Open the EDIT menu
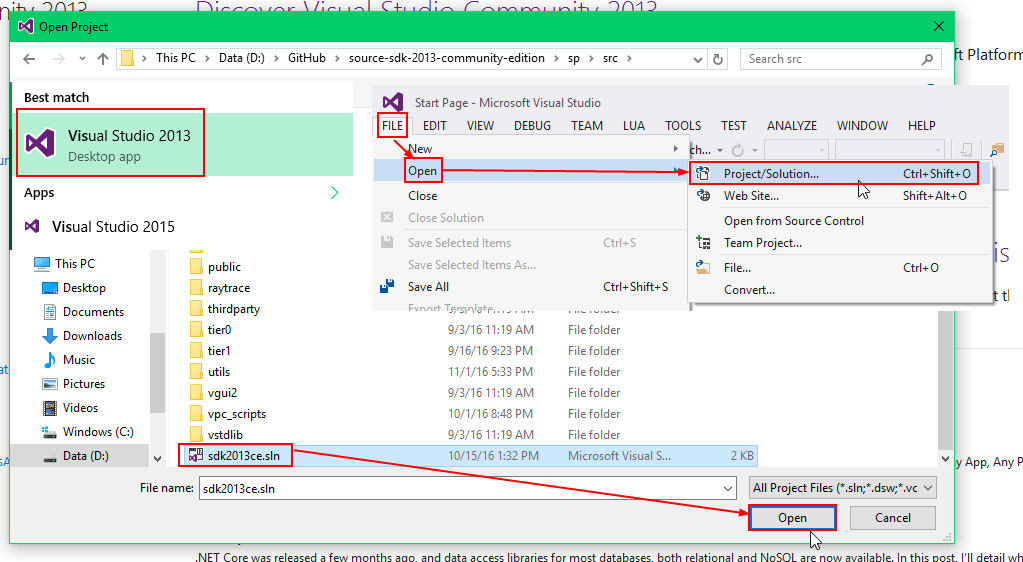 (x=435, y=125)
